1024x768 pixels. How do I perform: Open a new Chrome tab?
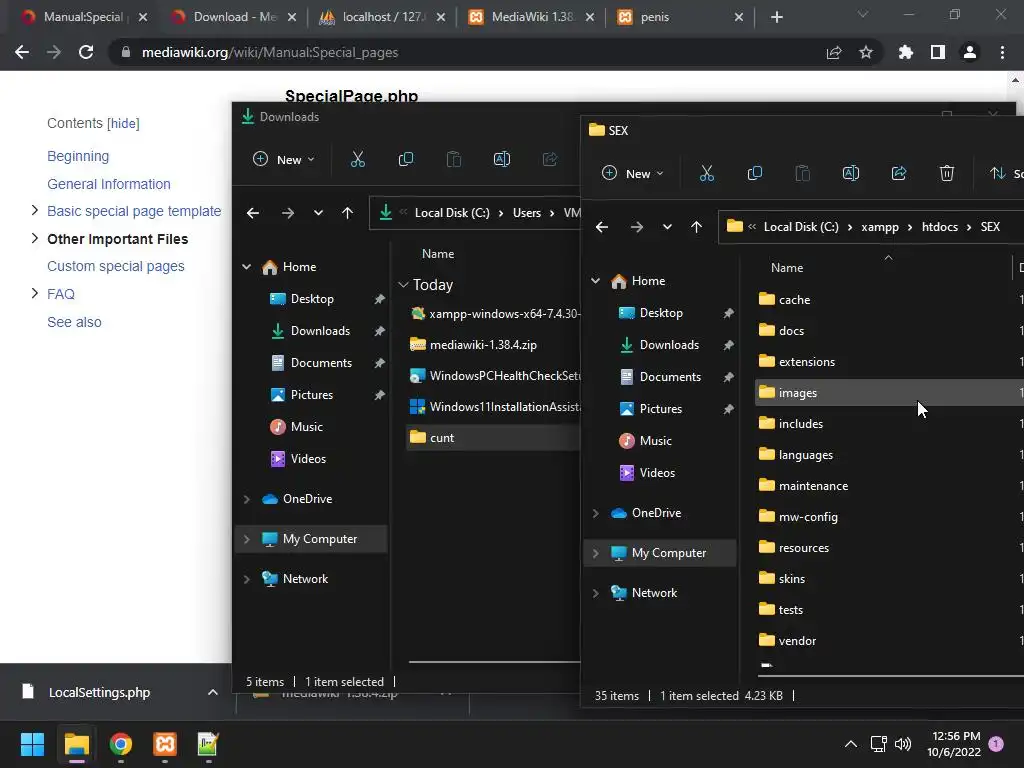(x=776, y=17)
